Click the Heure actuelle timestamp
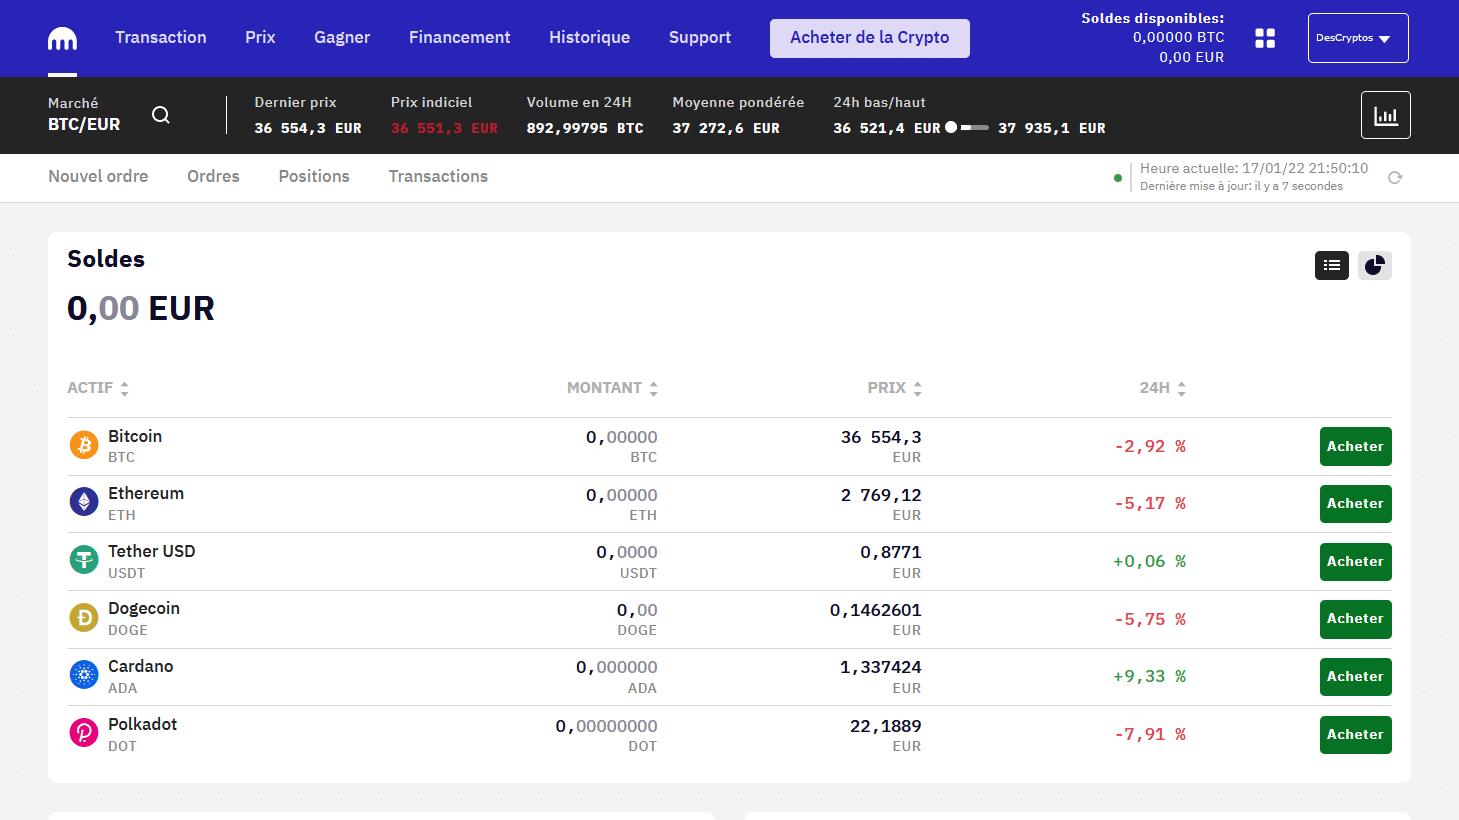The image size is (1459, 820). [x=1254, y=168]
